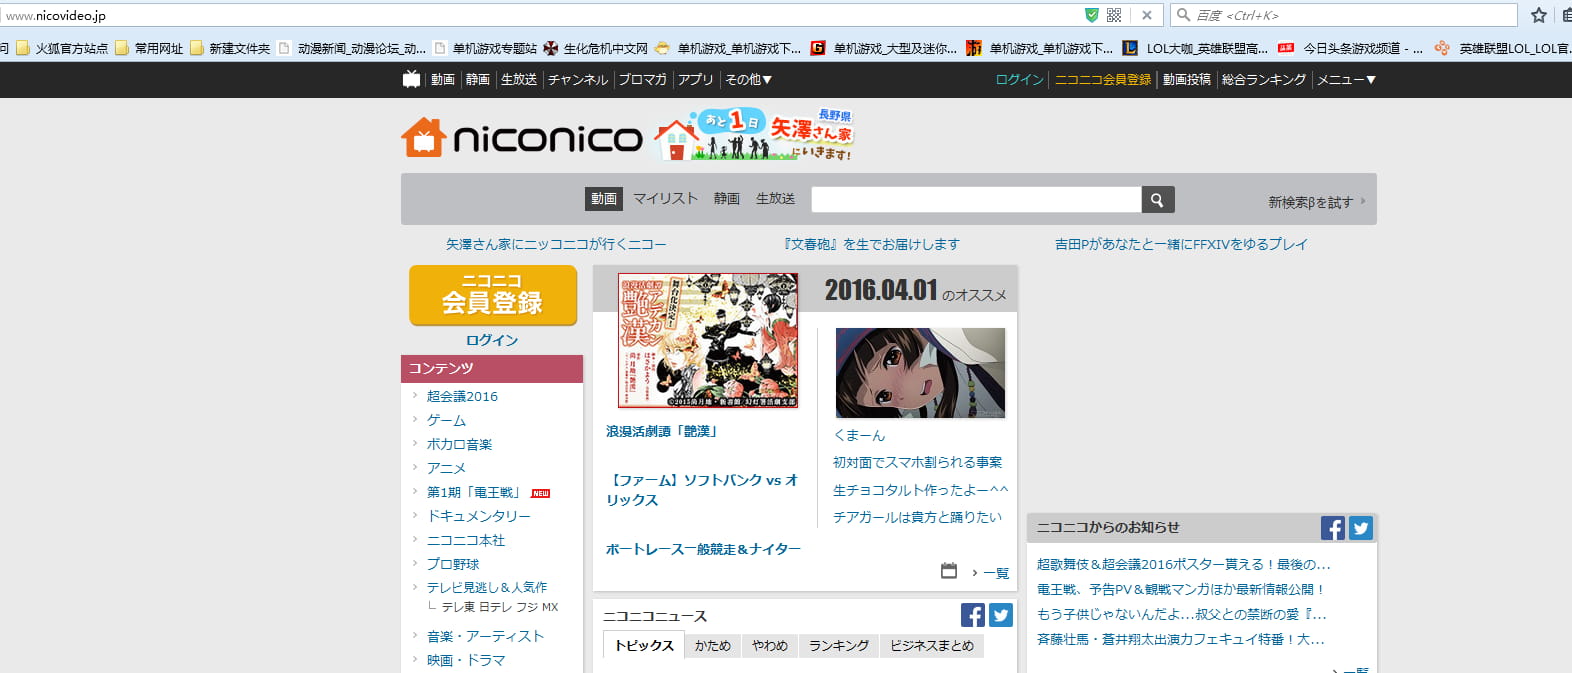Select 静画 search tab
The image size is (1572, 673).
tap(727, 199)
